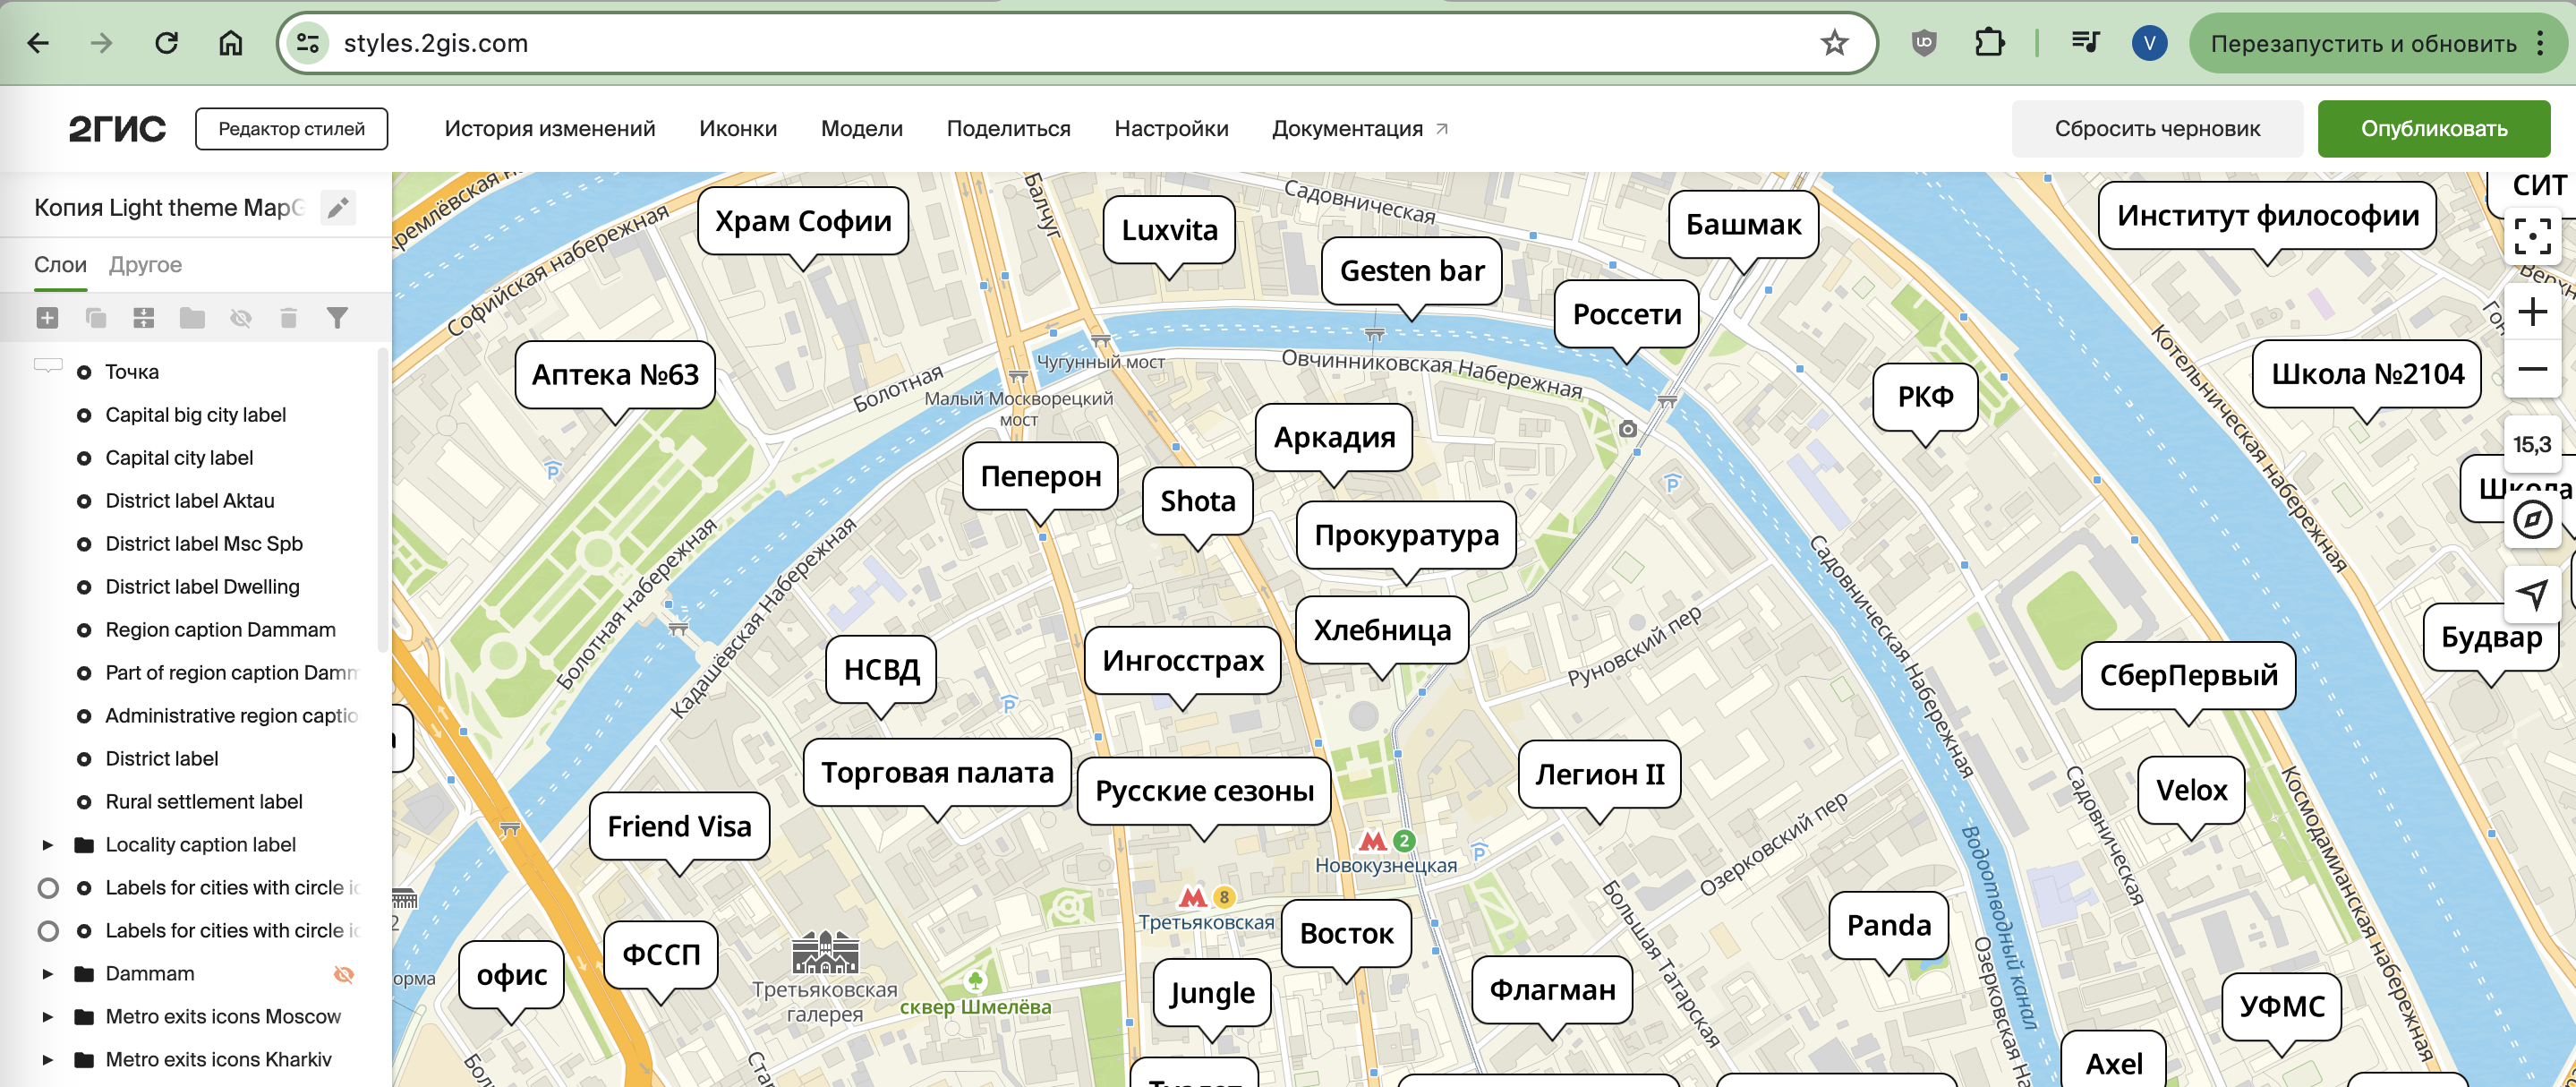The image size is (2576, 1087).
Task: Toggle the first Labels for cities circle
Action: [x=48, y=888]
